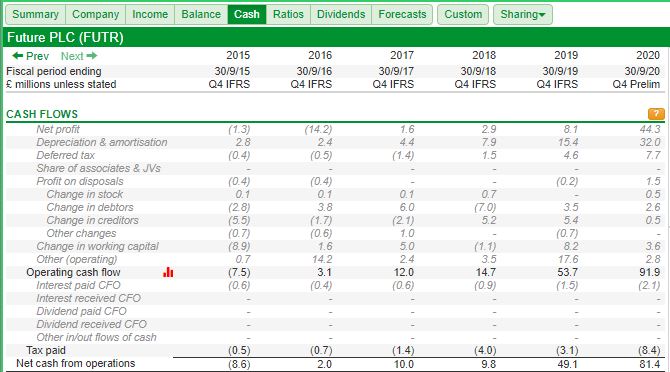Open the chart icon beside Operating cash flow
The height and width of the screenshot is (372, 670).
tap(168, 272)
